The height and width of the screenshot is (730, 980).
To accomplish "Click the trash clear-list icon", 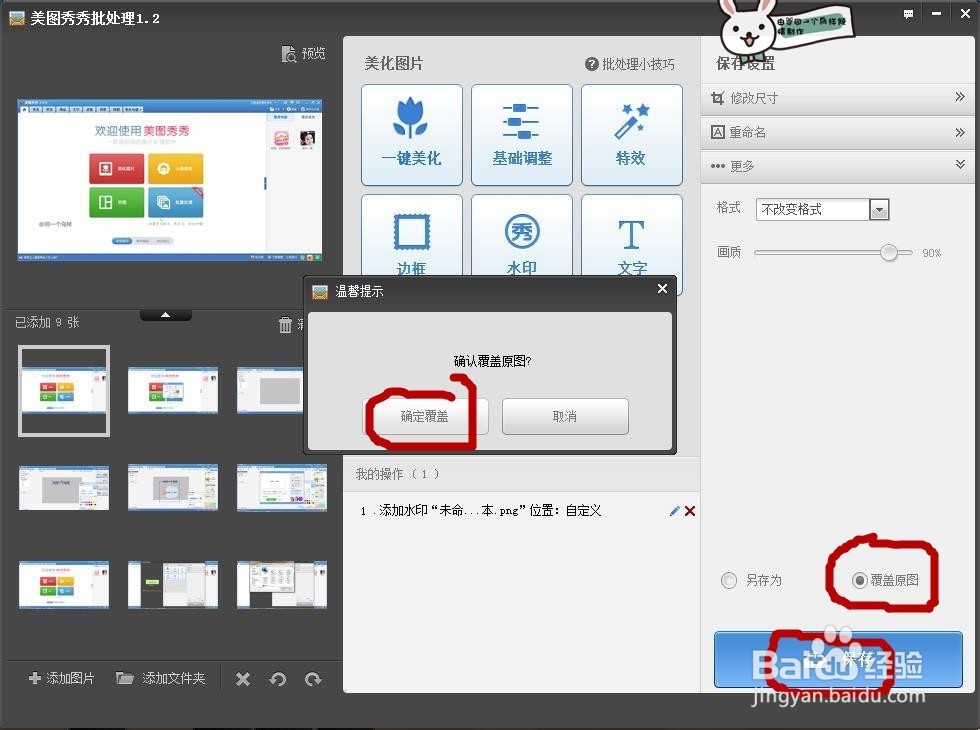I will (285, 324).
